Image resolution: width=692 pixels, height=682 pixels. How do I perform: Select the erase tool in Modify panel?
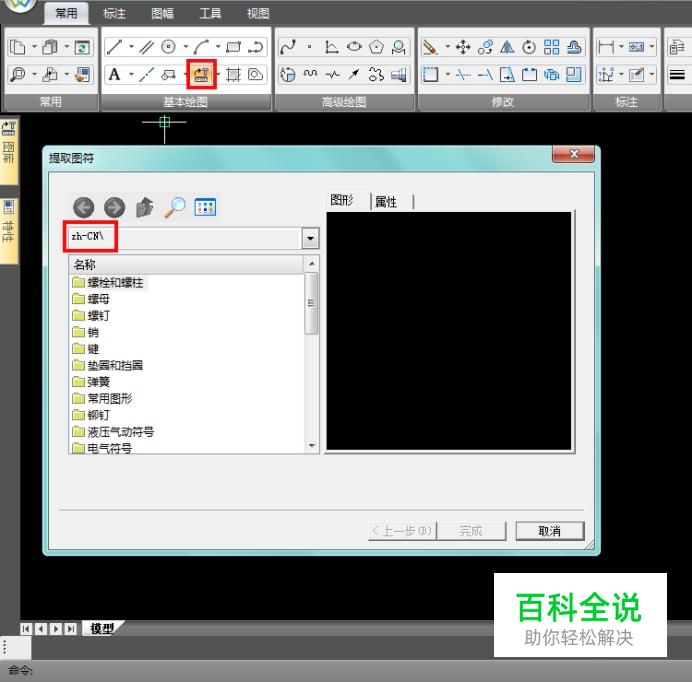click(x=430, y=47)
